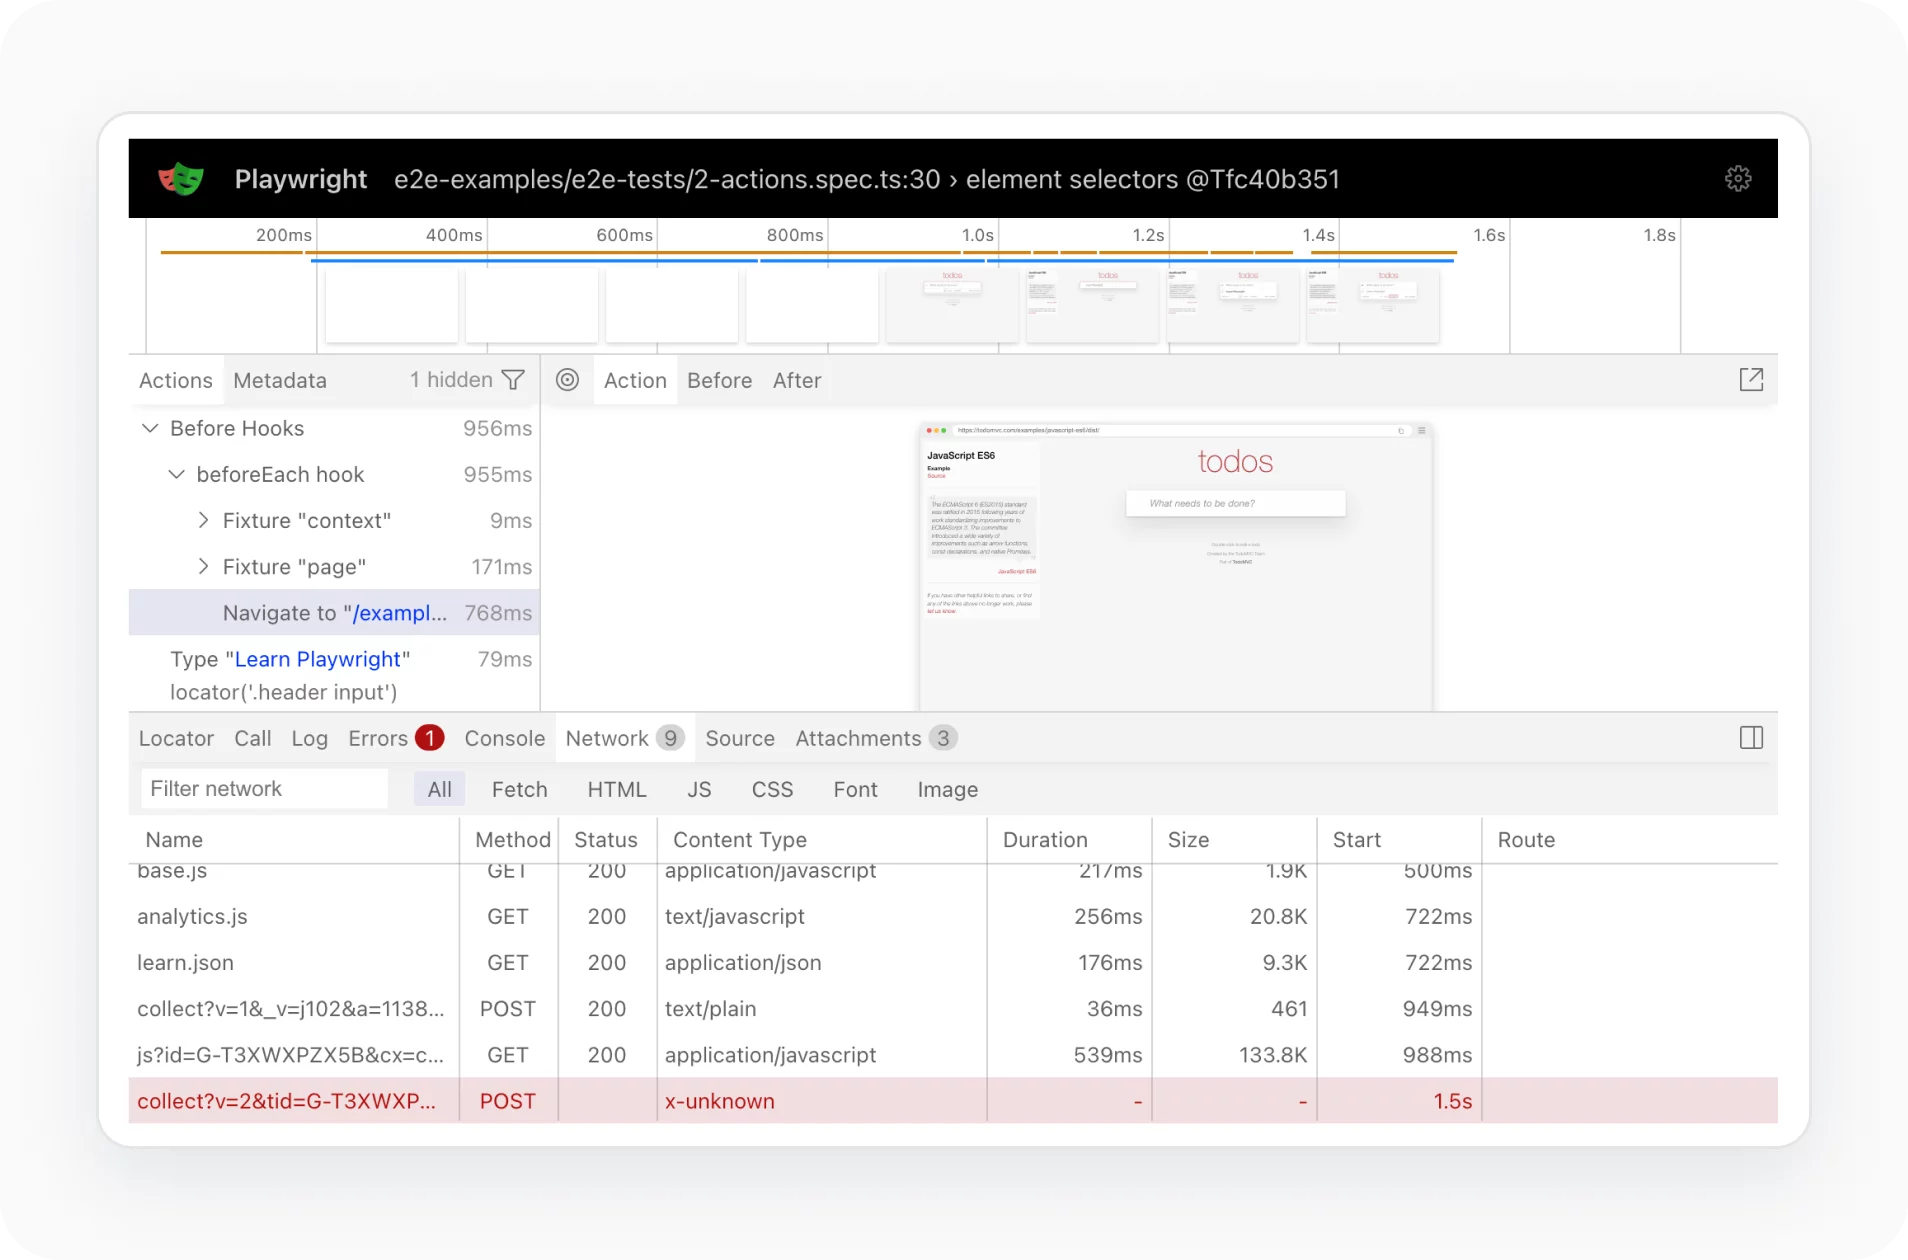The image size is (1908, 1260).
Task: Select the Before Hooks row label
Action: point(237,428)
